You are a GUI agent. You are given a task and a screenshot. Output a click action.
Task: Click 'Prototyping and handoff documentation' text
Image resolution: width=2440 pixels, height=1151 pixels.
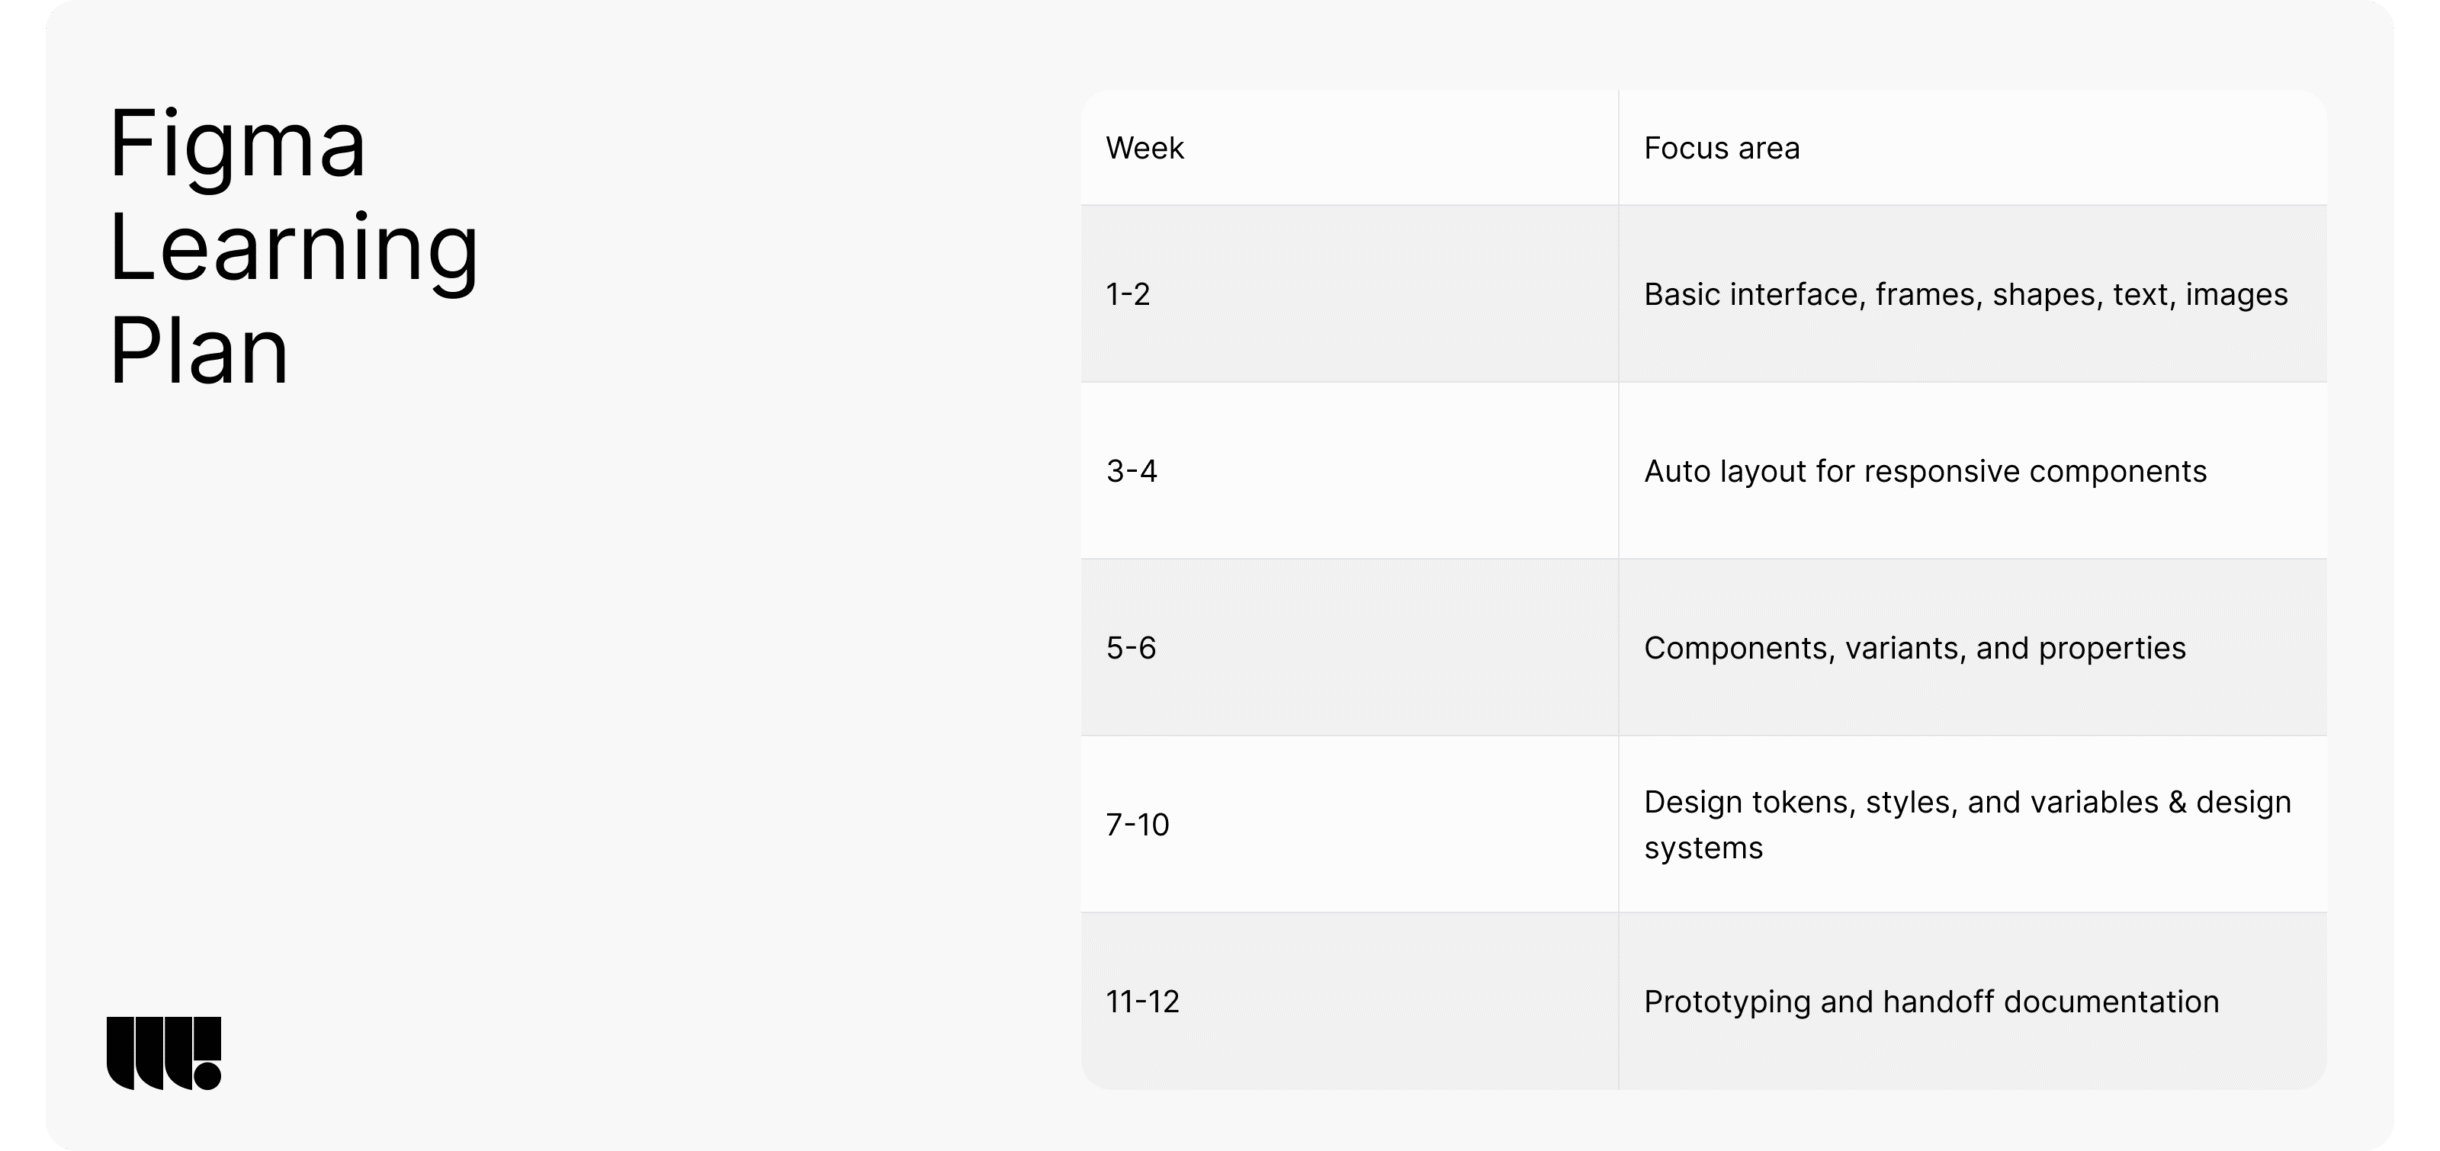[x=1930, y=1001]
